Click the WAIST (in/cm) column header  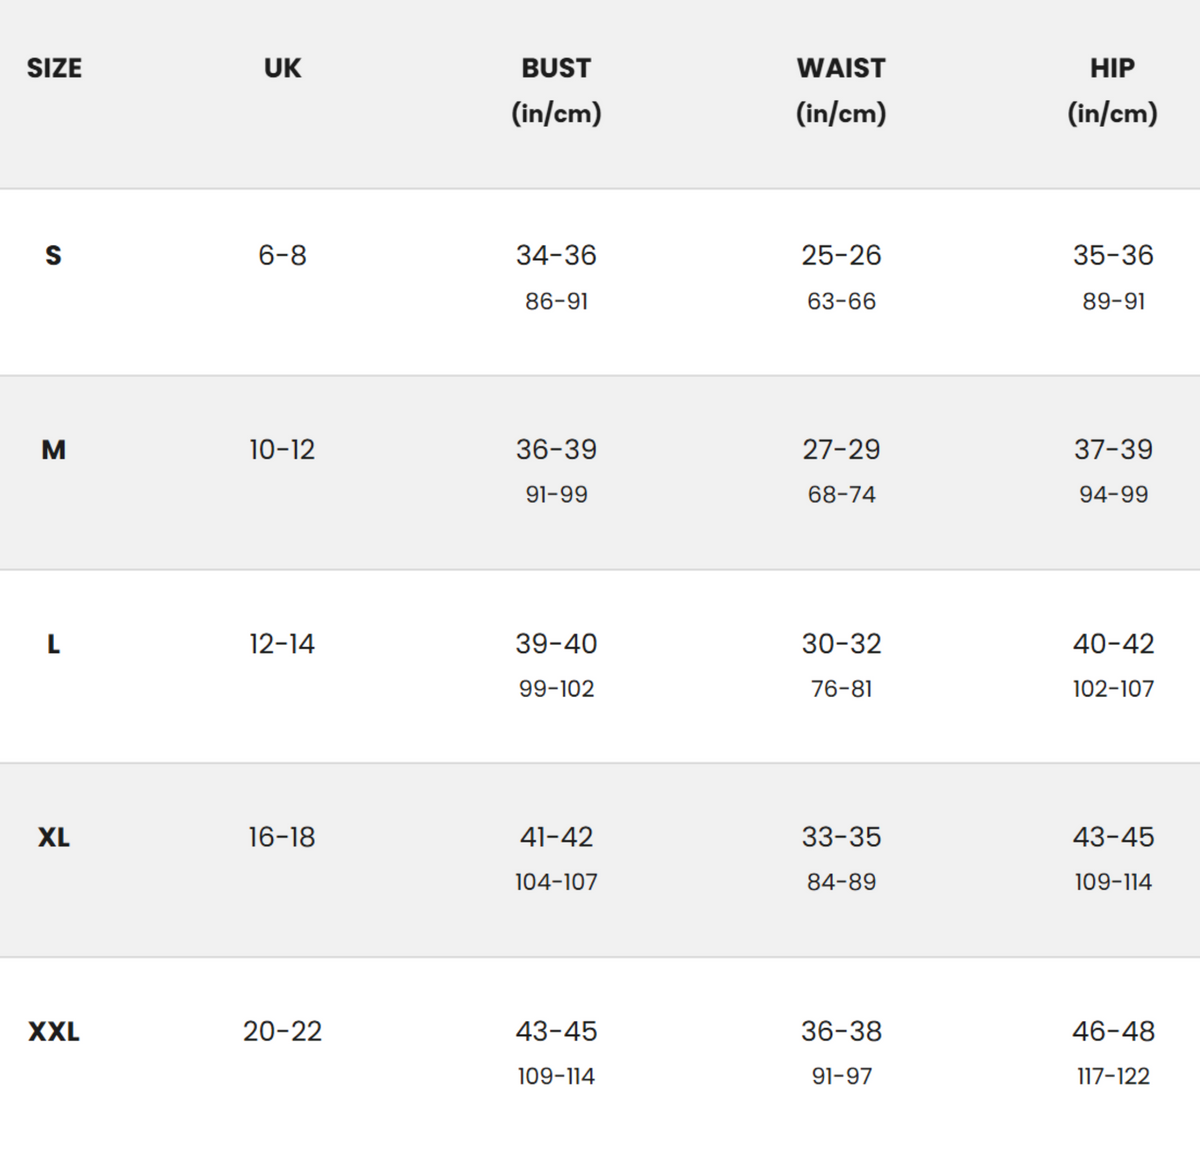[x=841, y=90]
